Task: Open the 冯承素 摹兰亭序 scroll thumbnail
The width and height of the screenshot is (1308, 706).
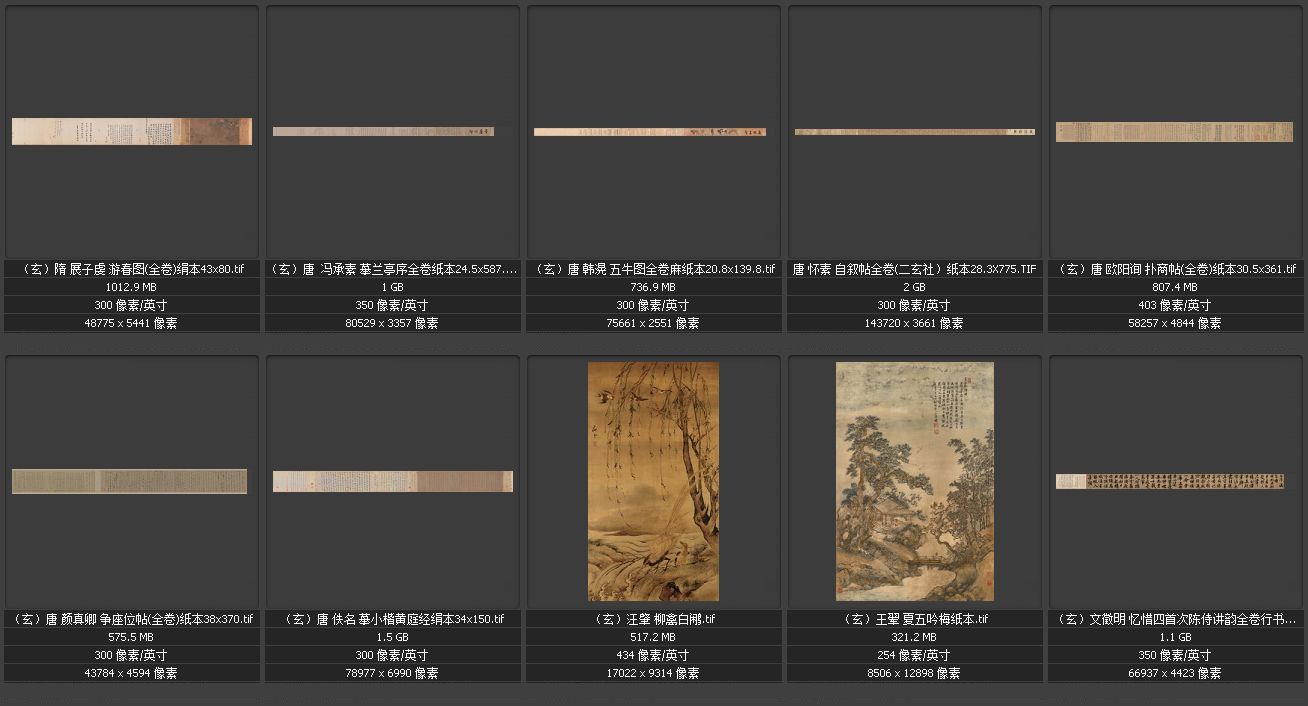Action: (x=393, y=131)
